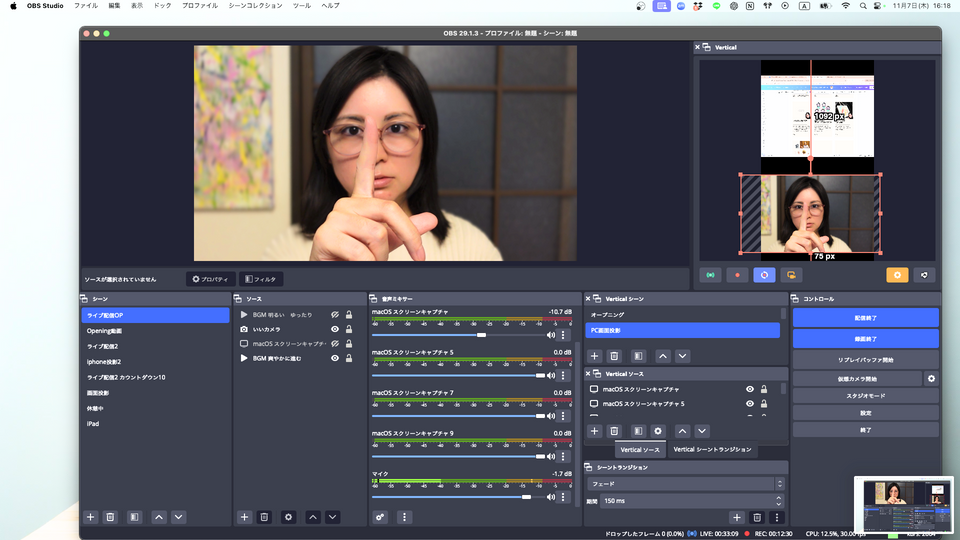960x540 pixels.
Task: Toggle lock on BGM 爽やかに進む source
Action: (x=349, y=358)
